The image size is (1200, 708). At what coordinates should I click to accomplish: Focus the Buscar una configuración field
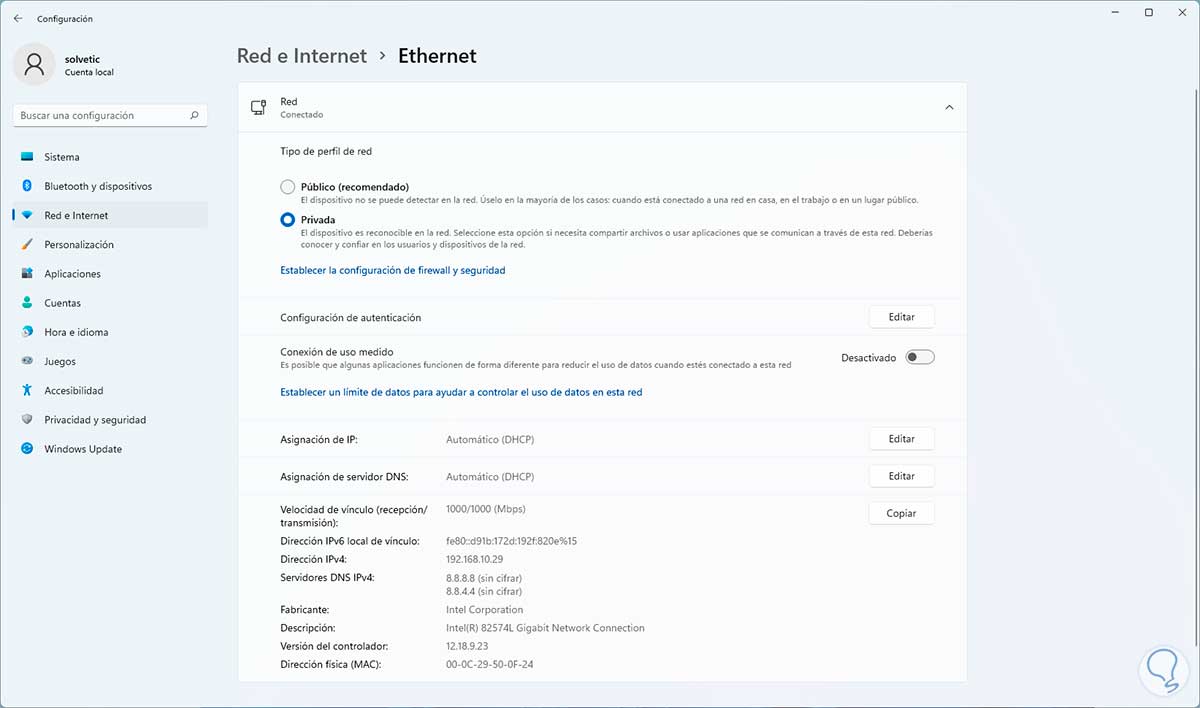click(x=100, y=116)
